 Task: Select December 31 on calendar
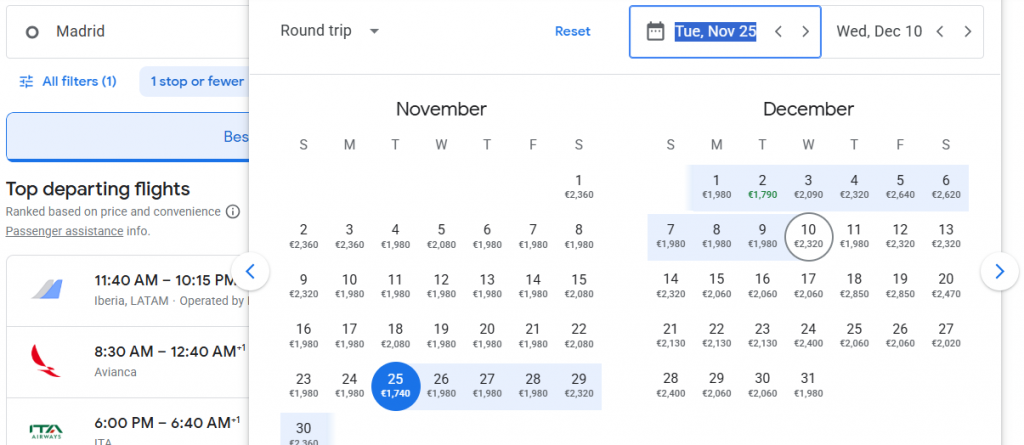pyautogui.click(x=808, y=385)
